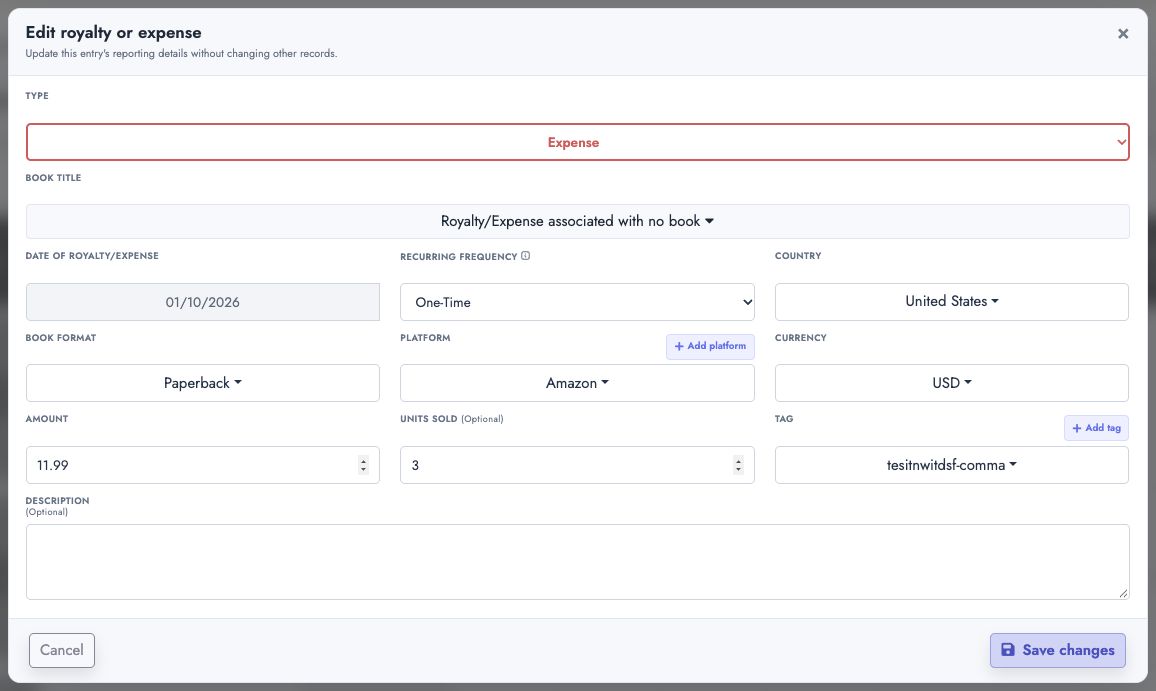Screen dimensions: 1156x691
Task: Open the Currency dropdown showing USD
Action: coord(952,383)
